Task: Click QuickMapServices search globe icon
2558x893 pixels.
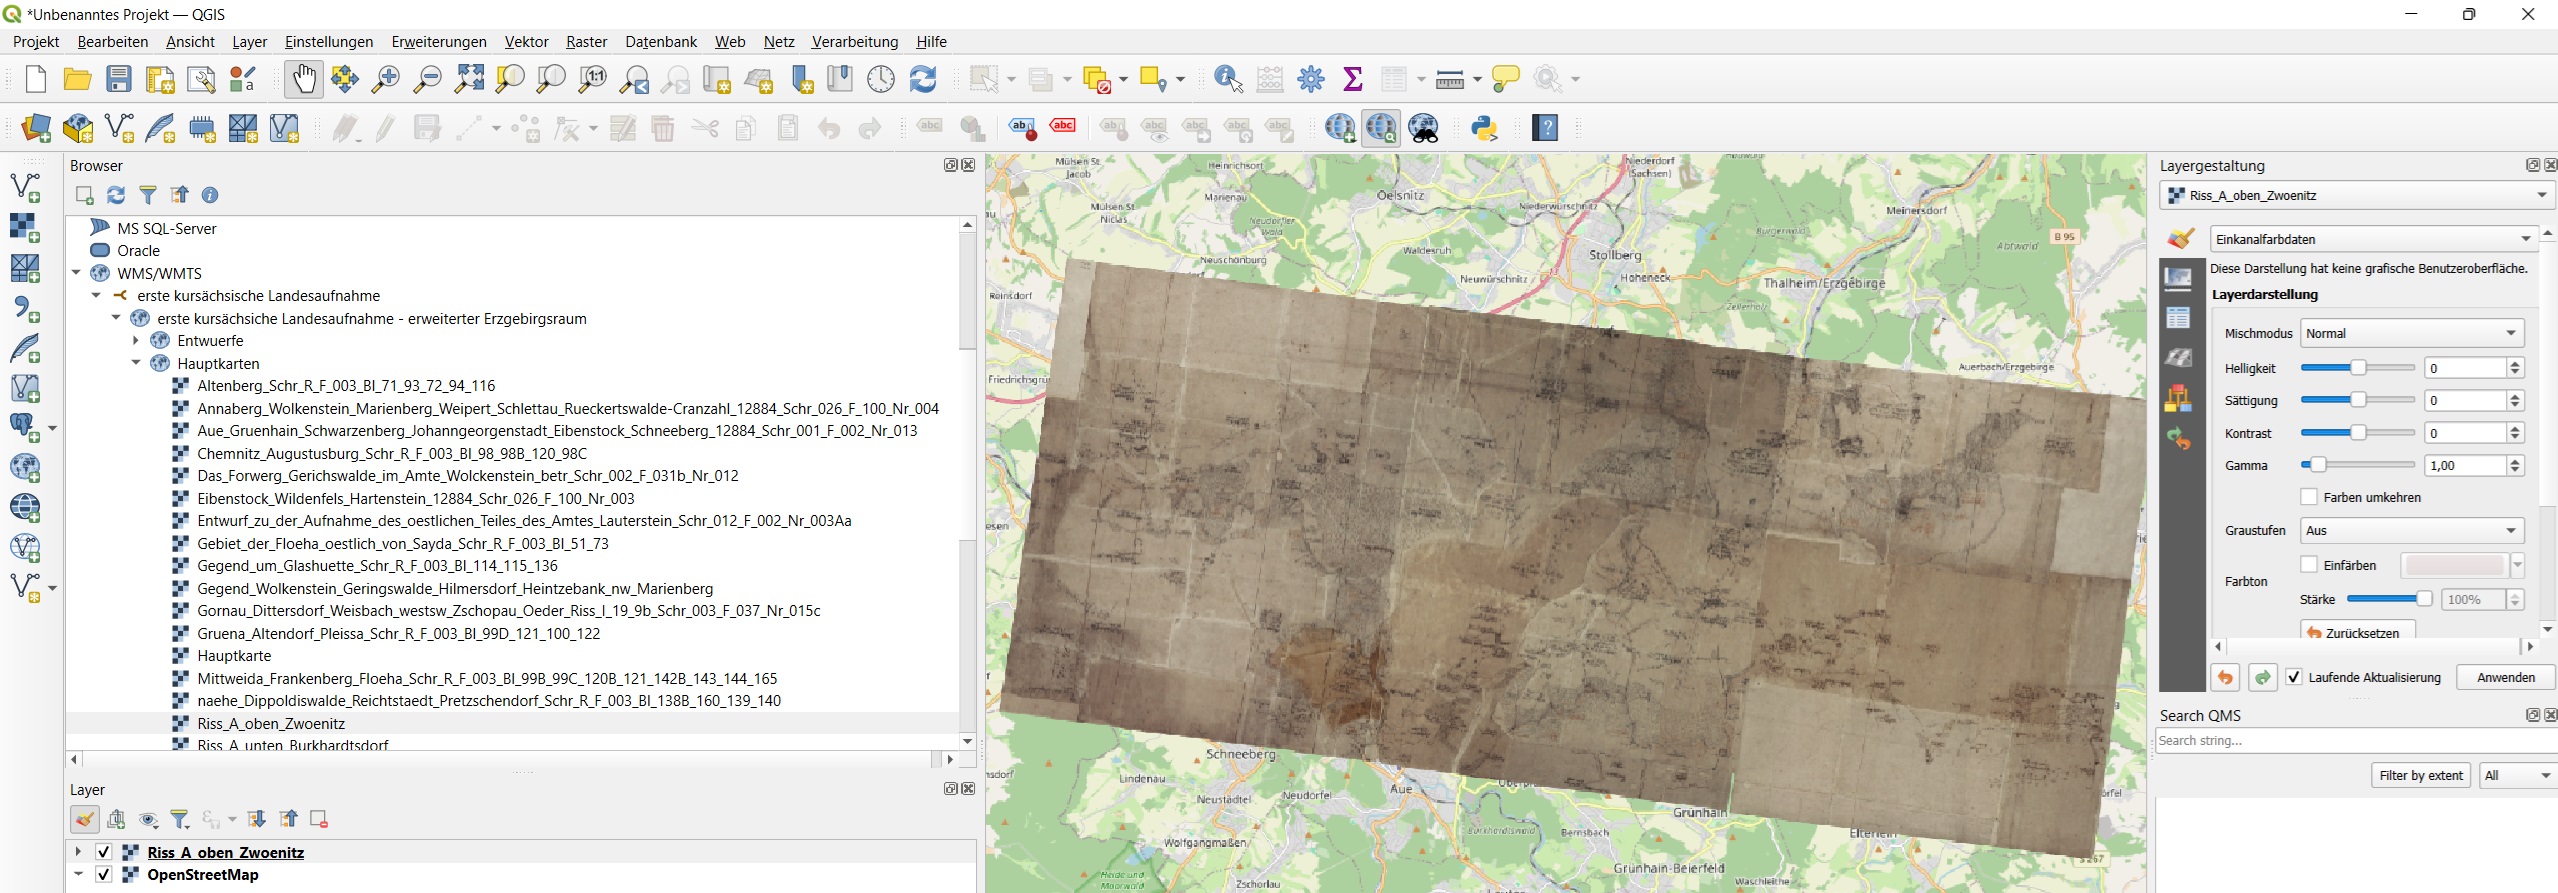Action: 1381,128
